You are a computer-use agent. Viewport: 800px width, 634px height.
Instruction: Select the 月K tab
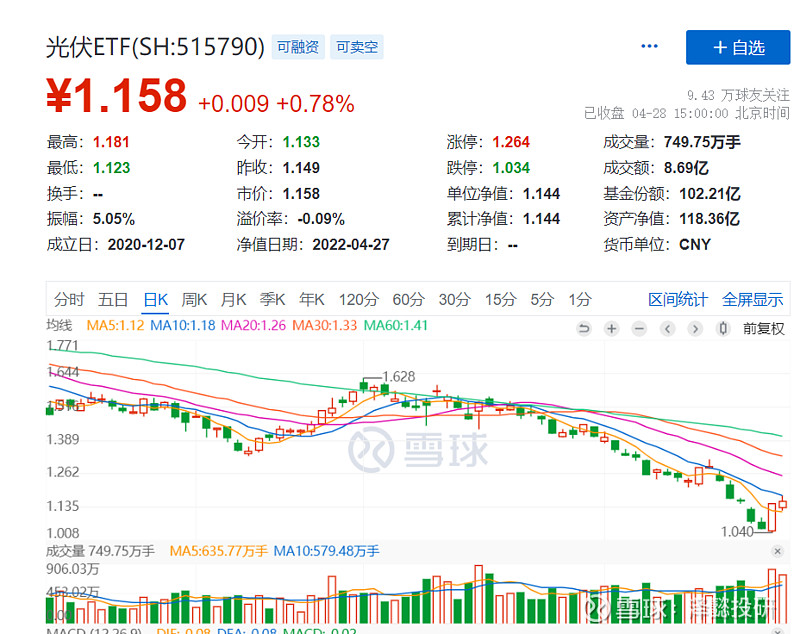[234, 299]
